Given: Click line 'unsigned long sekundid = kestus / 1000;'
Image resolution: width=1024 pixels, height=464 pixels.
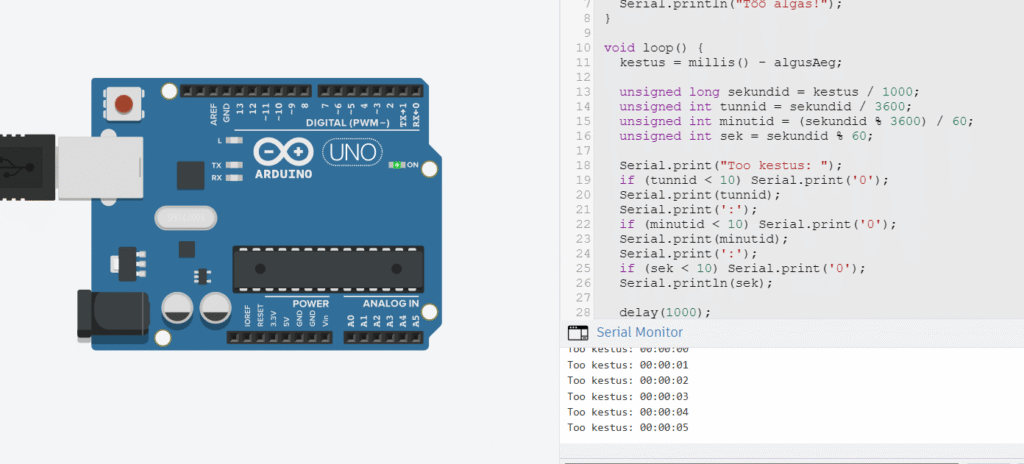Looking at the screenshot, I should (769, 92).
